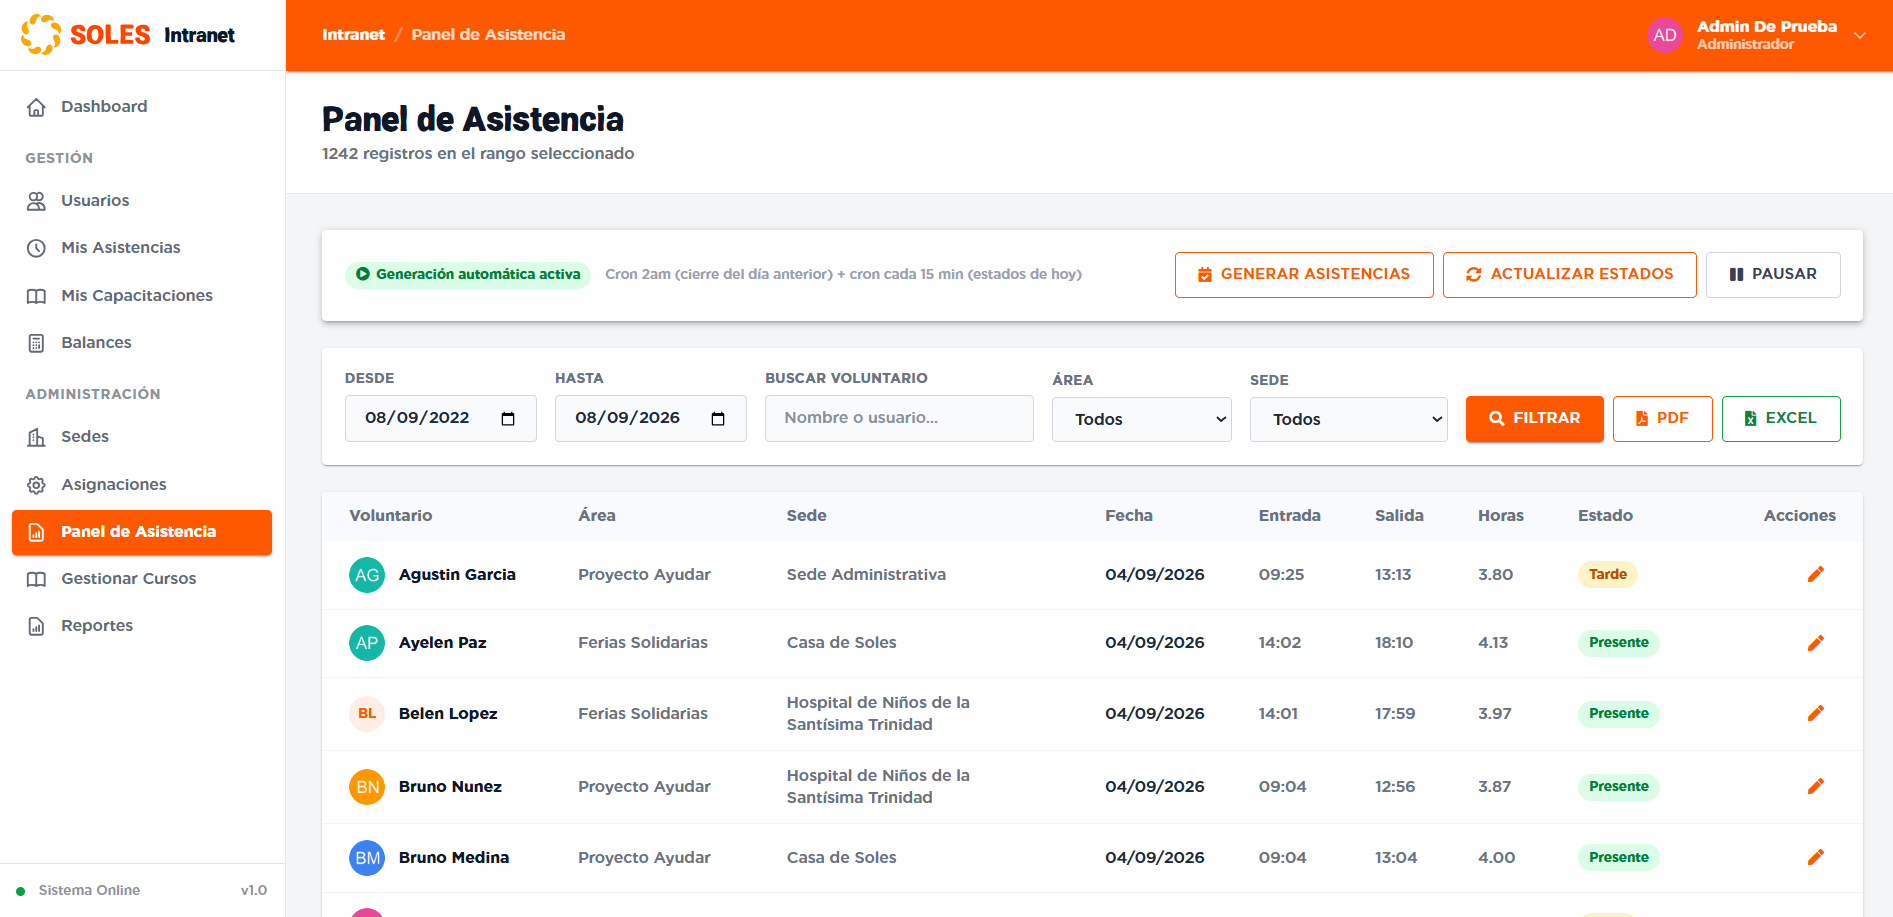Open Mis Capacitaciones in sidebar
The width and height of the screenshot is (1893, 917).
coord(142,296)
